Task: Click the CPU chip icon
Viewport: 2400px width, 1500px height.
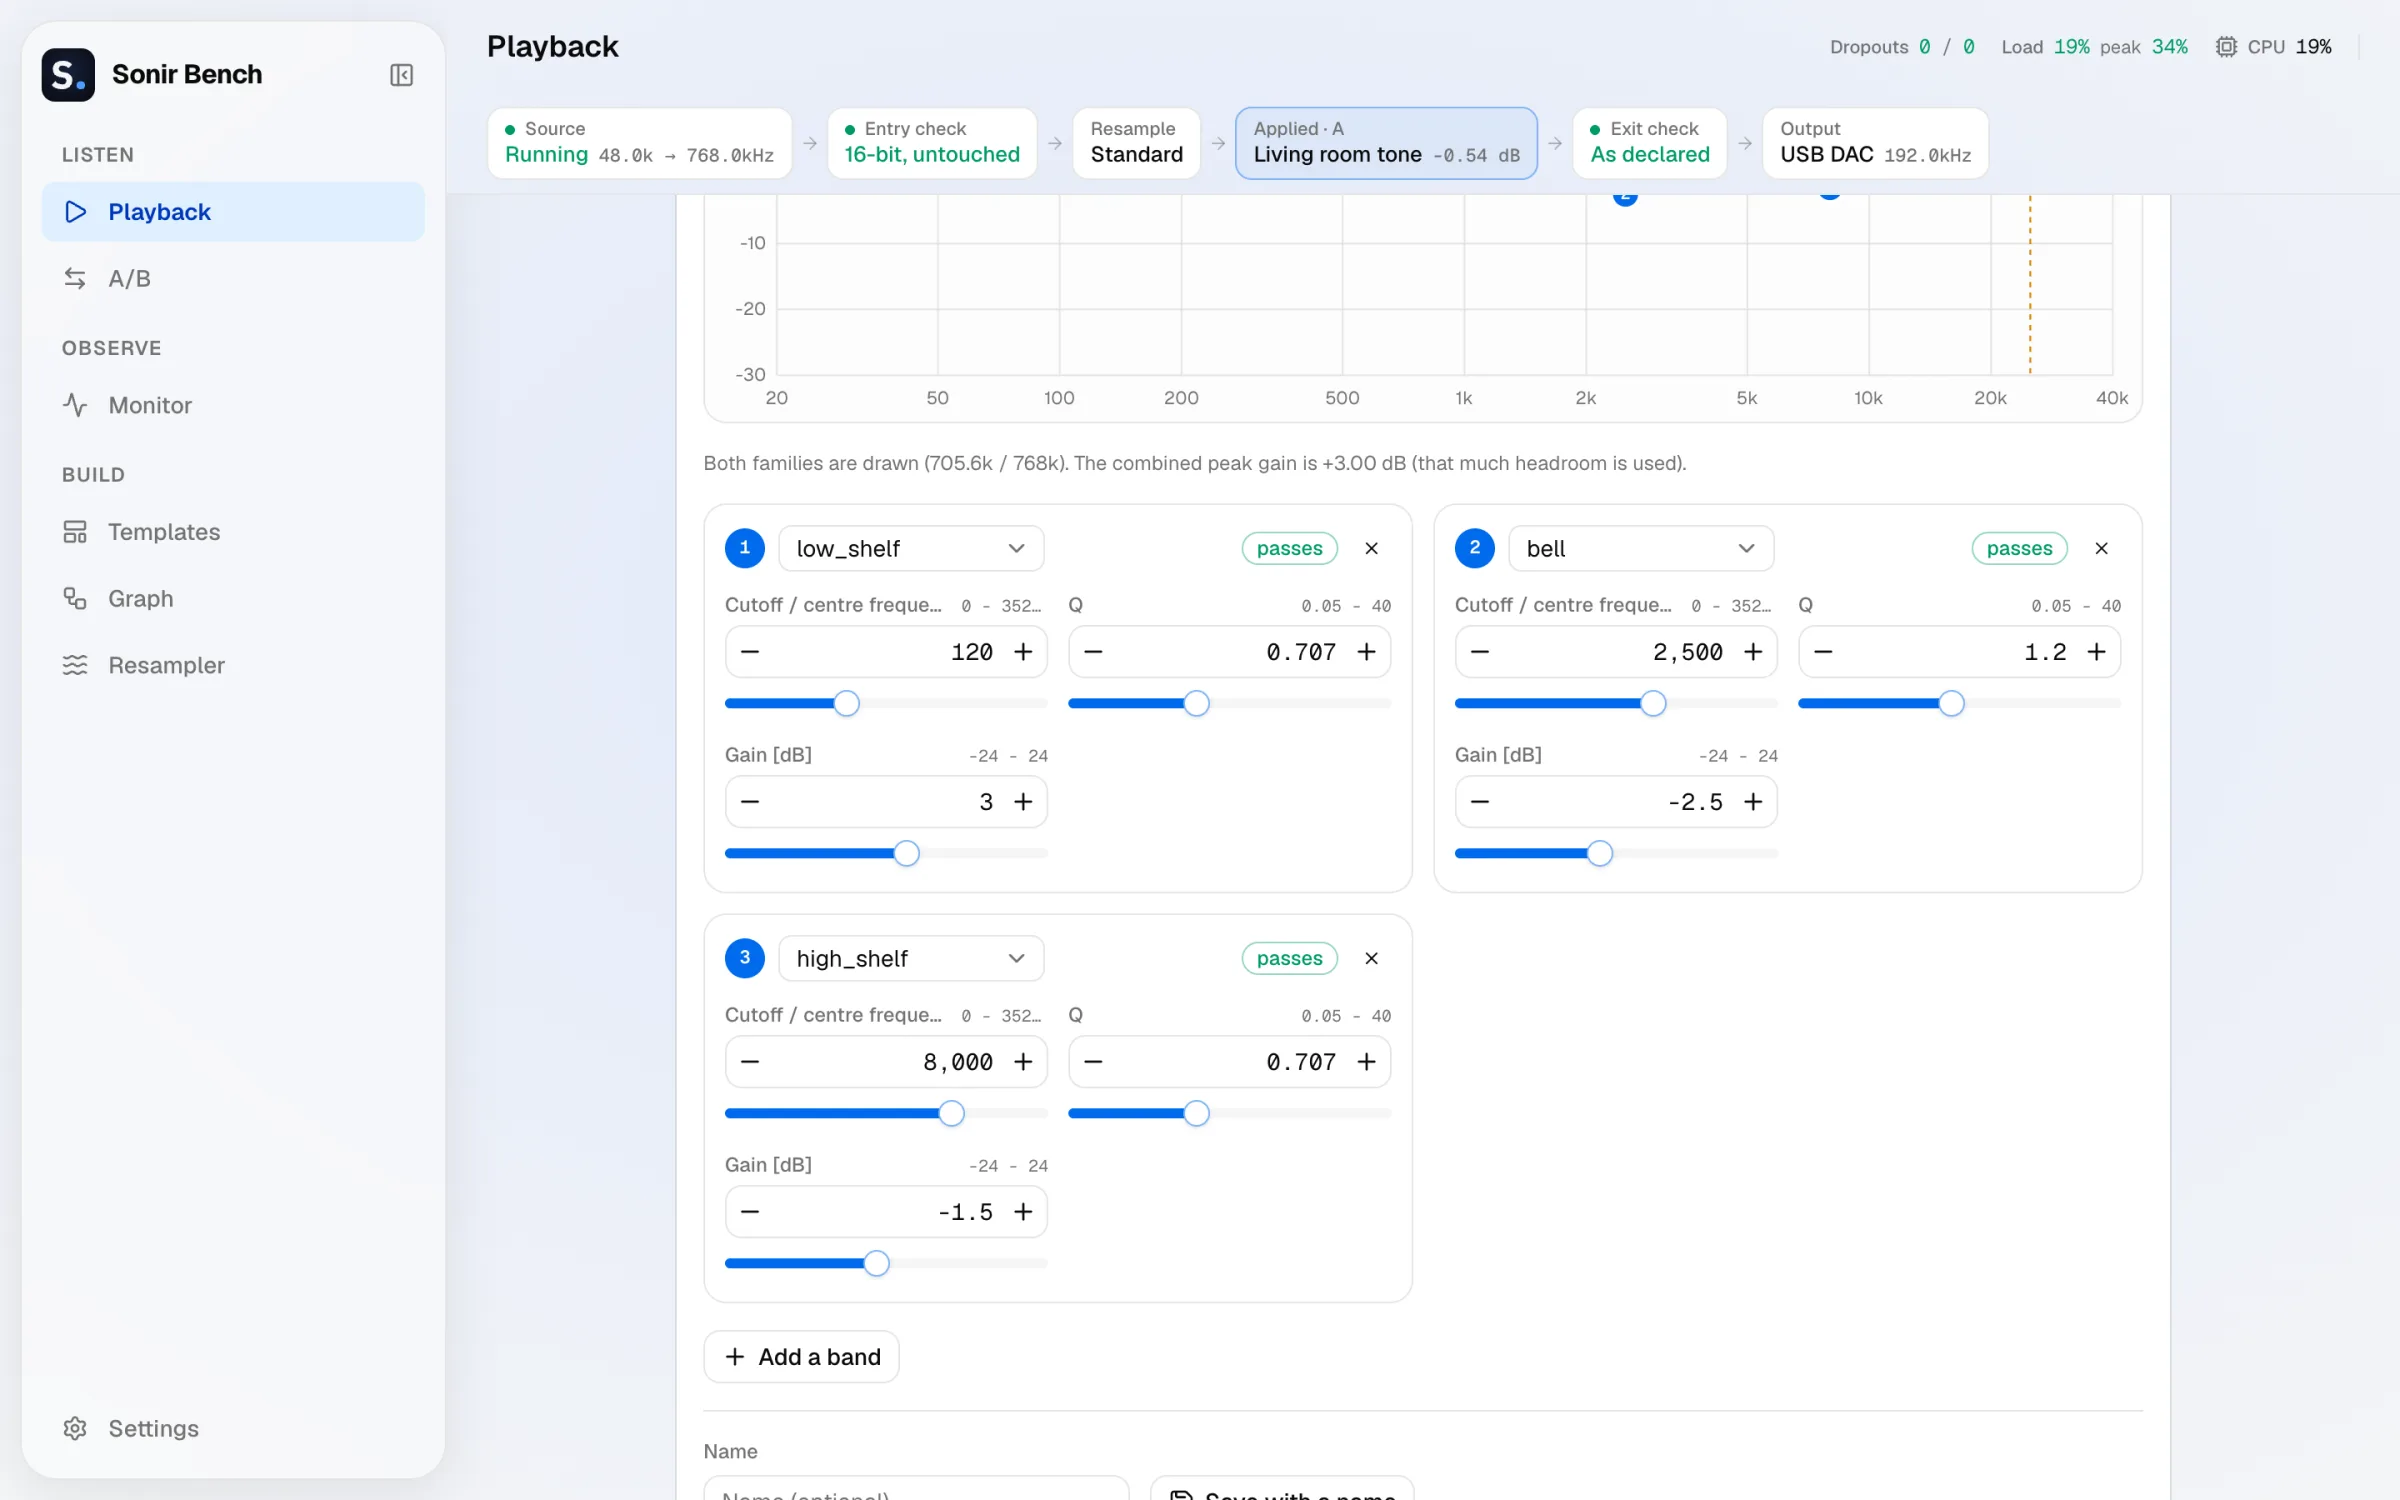Action: (x=2226, y=47)
